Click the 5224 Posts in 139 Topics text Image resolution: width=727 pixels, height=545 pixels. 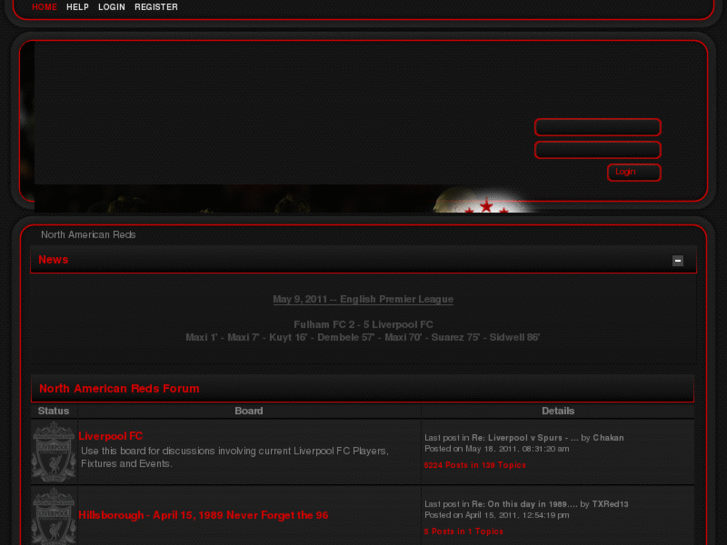475,465
